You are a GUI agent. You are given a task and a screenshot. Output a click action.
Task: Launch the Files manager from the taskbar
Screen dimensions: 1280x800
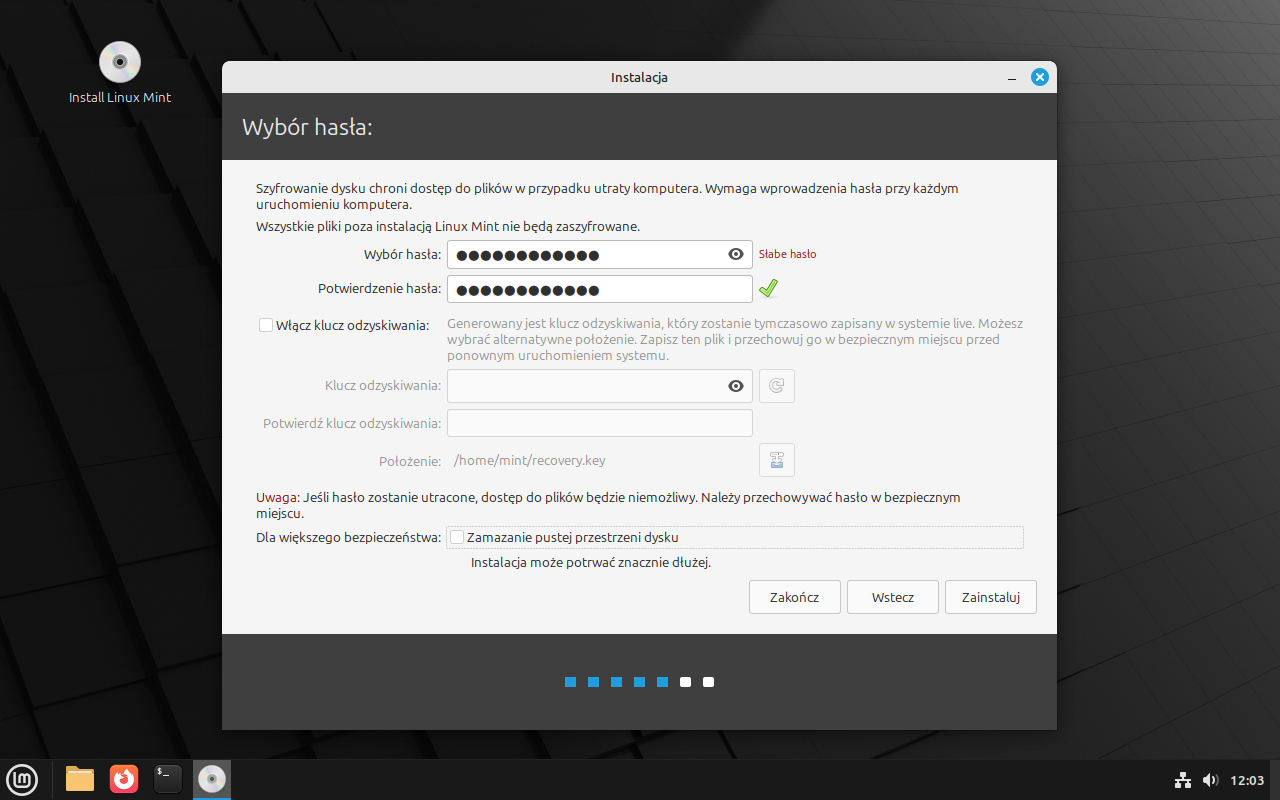coord(80,779)
